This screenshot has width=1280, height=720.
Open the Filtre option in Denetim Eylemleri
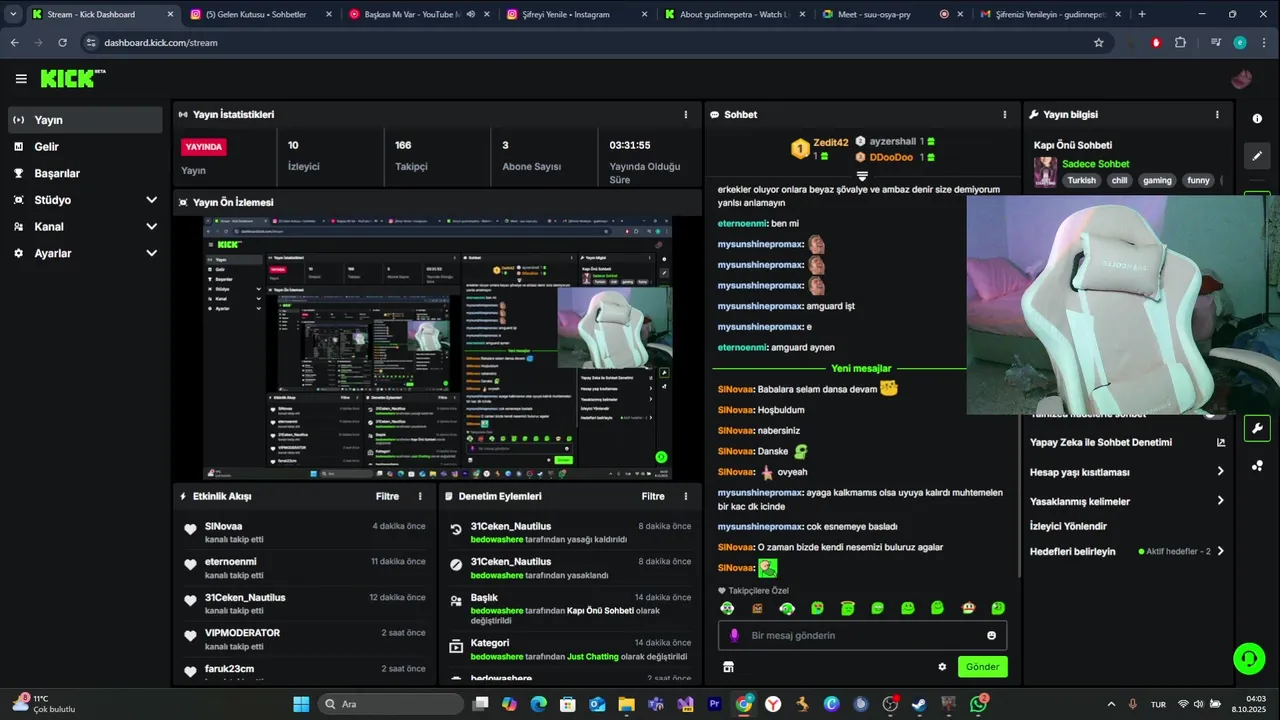(x=653, y=496)
